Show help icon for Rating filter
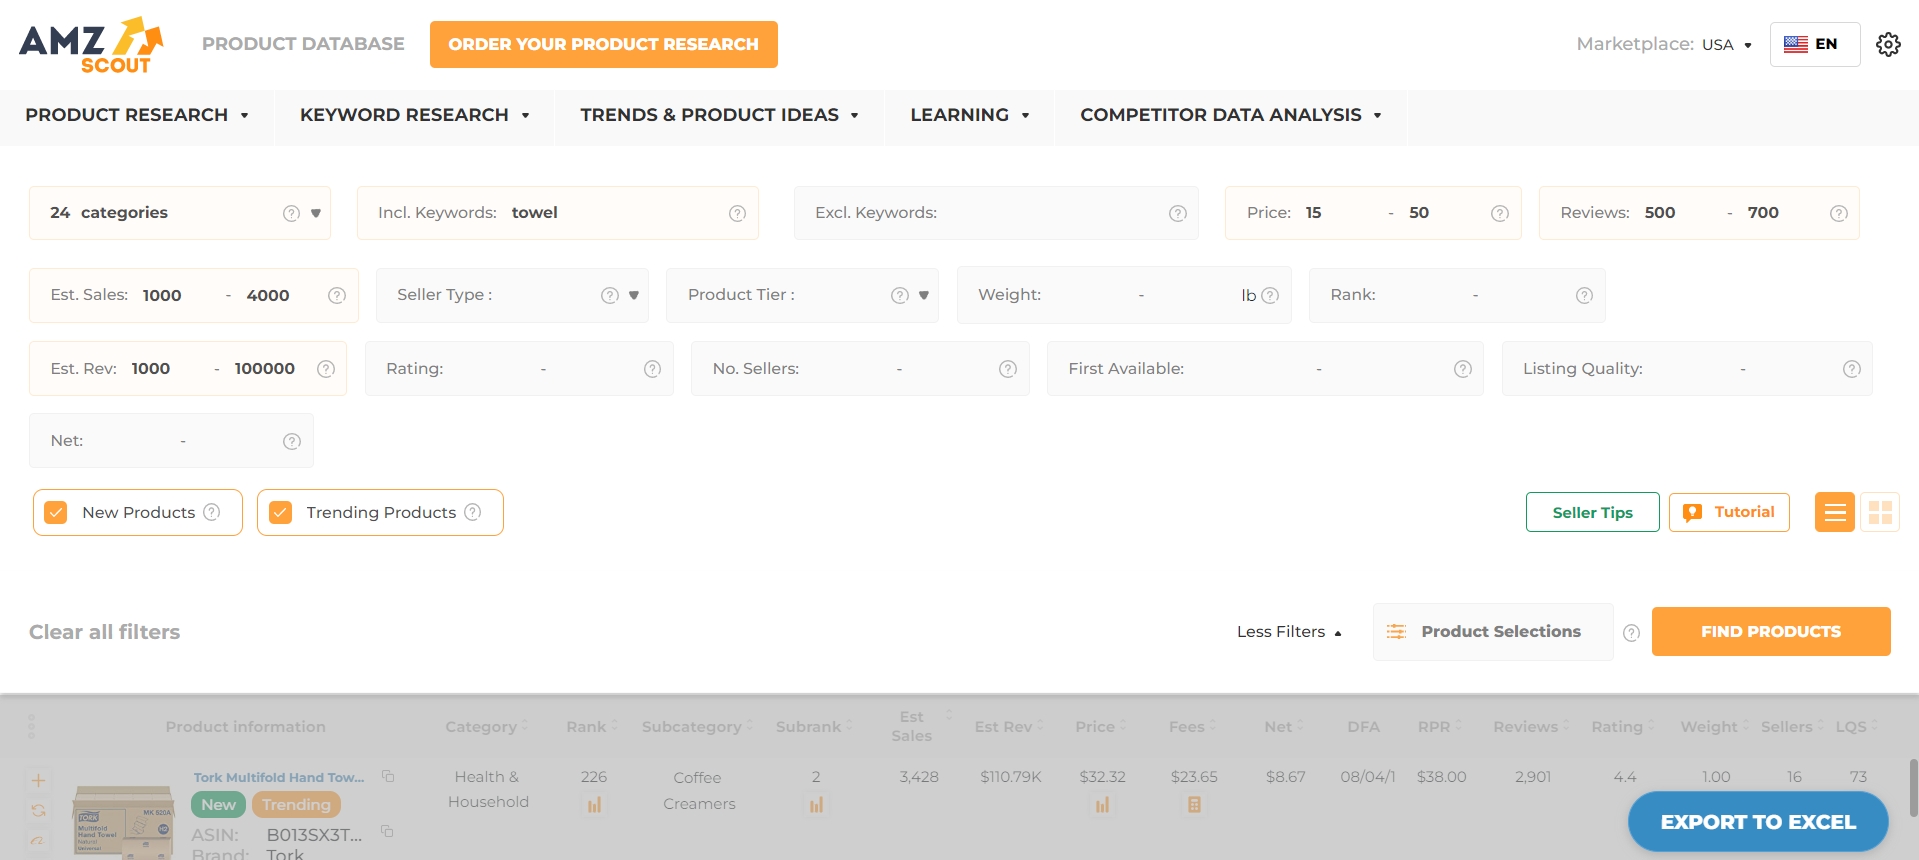Image resolution: width=1919 pixels, height=860 pixels. click(653, 369)
